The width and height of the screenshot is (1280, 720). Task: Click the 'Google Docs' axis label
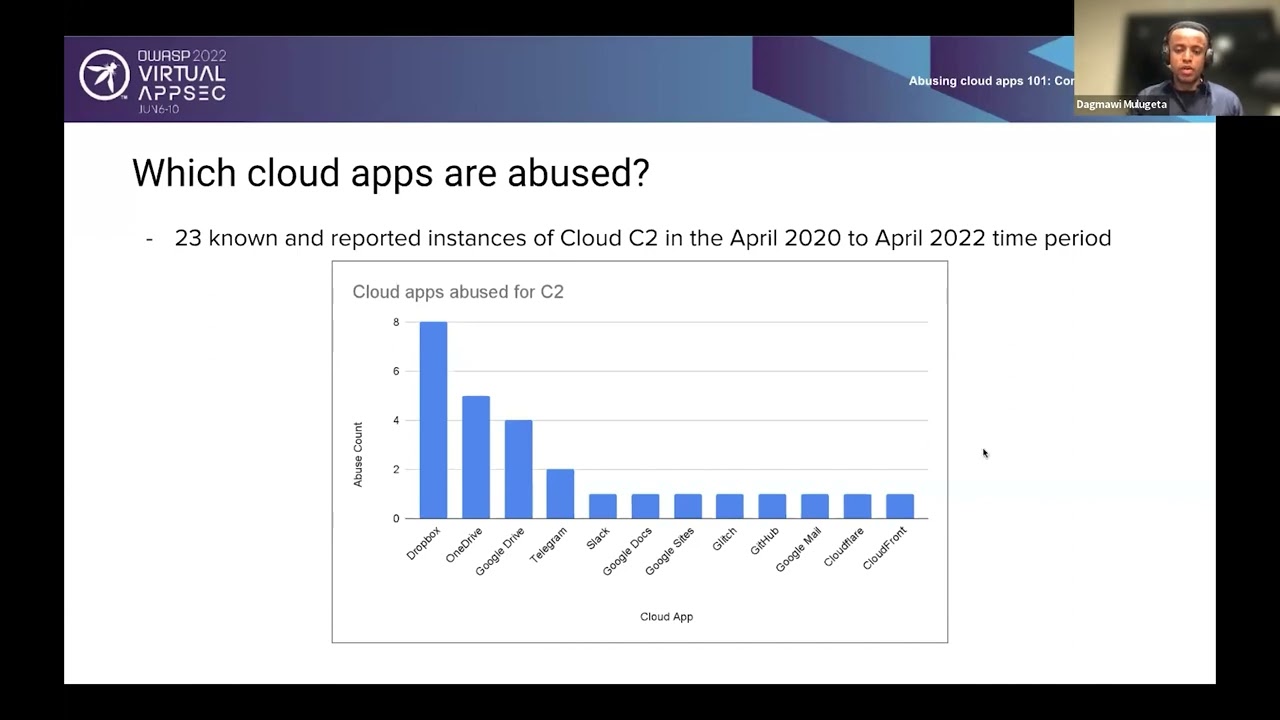point(628,551)
